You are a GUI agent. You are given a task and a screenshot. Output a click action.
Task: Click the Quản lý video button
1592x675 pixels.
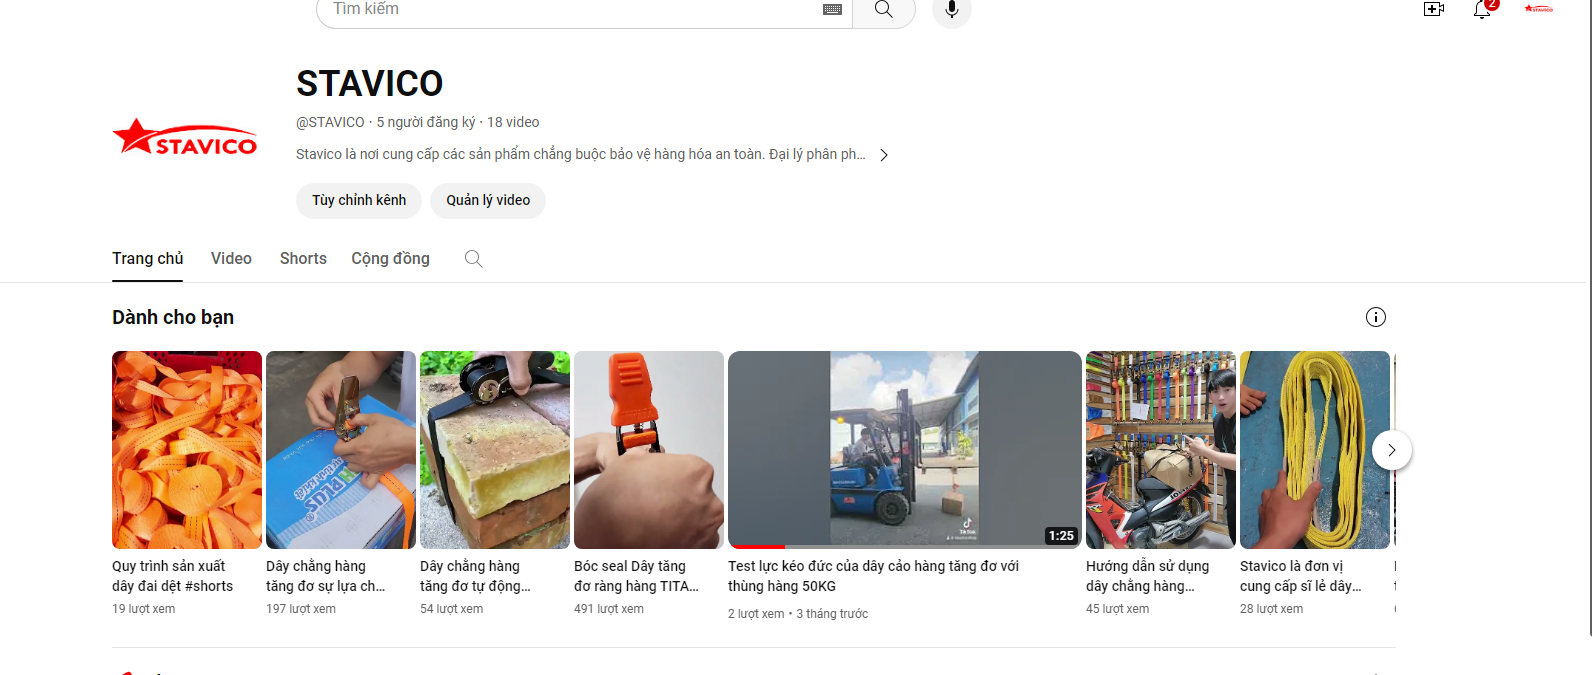[488, 201]
